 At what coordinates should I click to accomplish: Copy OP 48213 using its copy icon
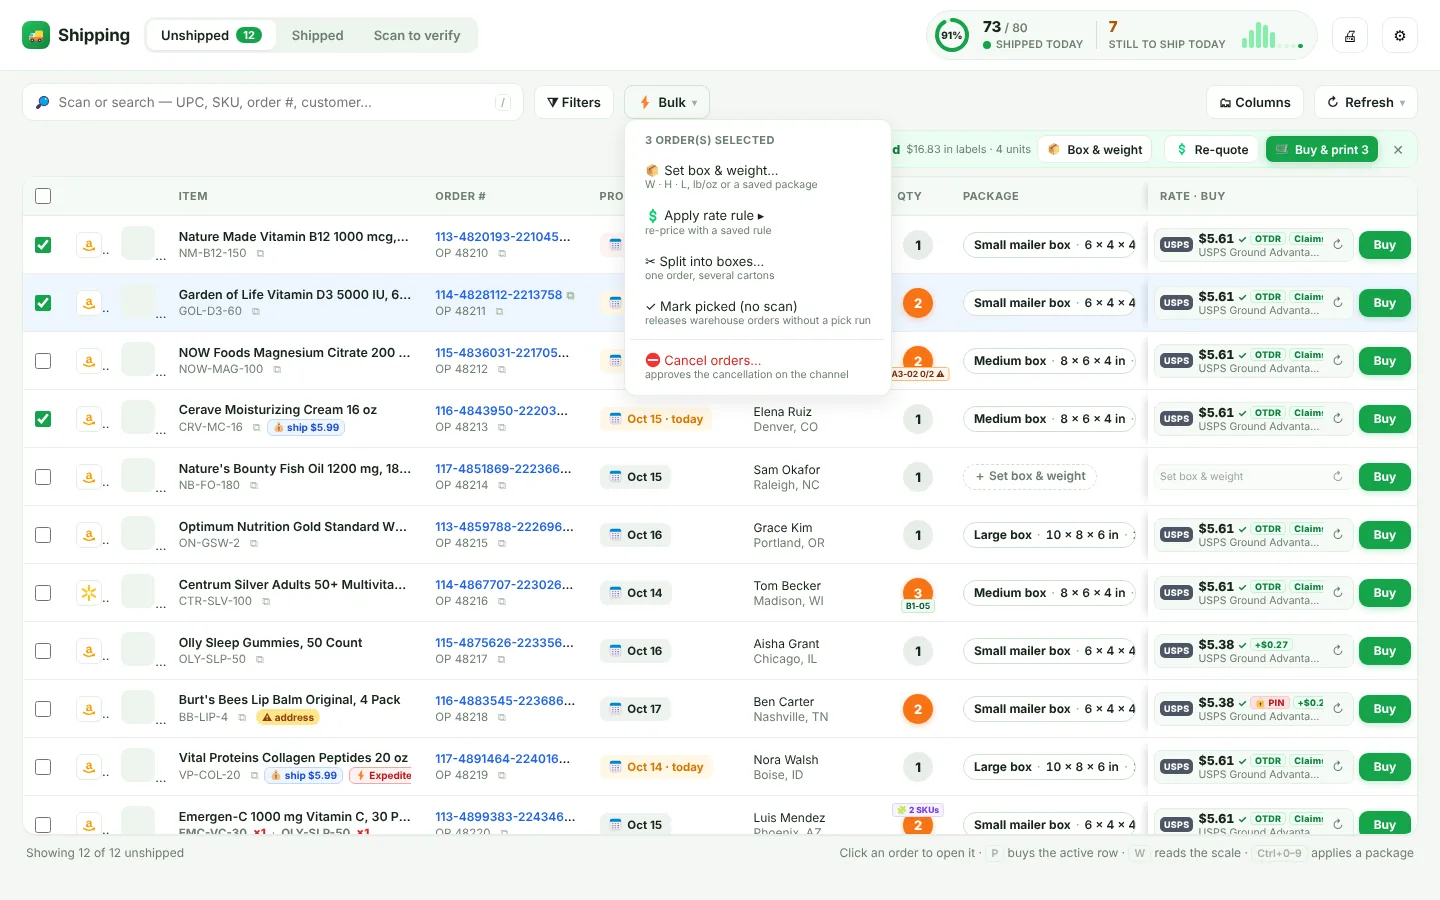pyautogui.click(x=502, y=428)
